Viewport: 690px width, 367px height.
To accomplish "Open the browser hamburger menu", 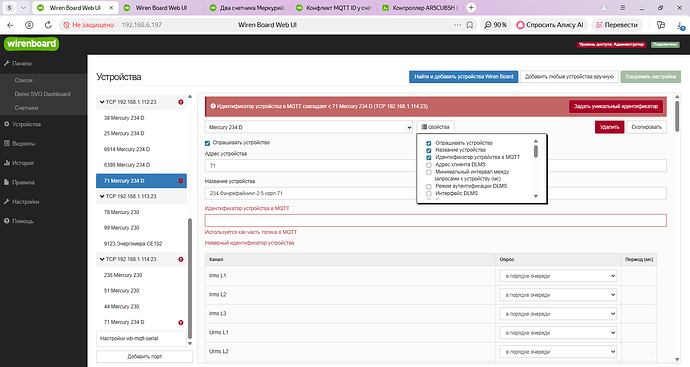I will [x=623, y=7].
